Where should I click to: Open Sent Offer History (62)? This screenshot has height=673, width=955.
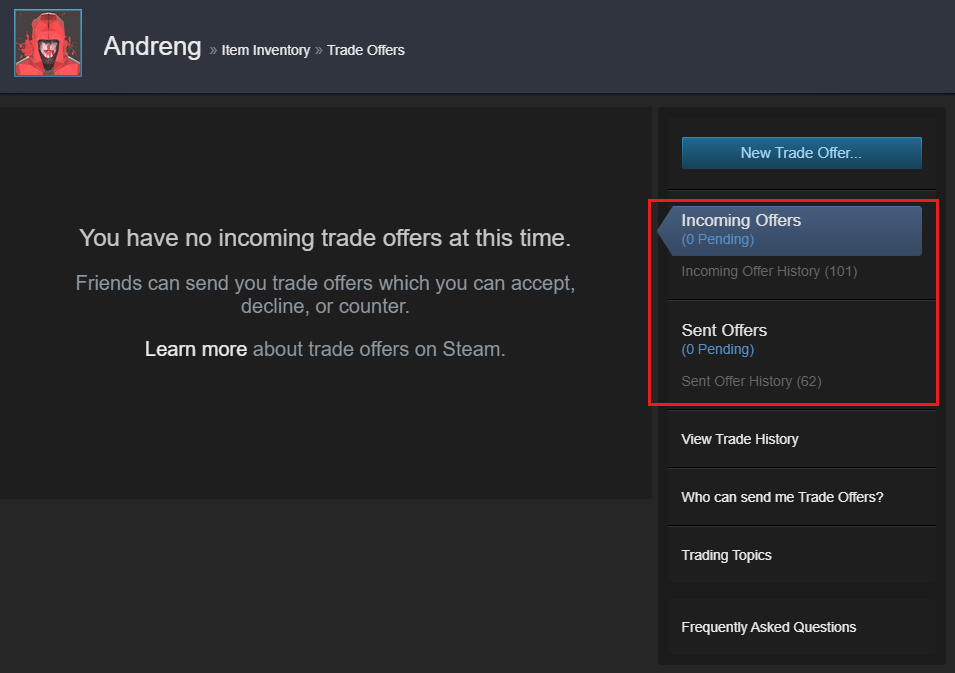pyautogui.click(x=752, y=381)
